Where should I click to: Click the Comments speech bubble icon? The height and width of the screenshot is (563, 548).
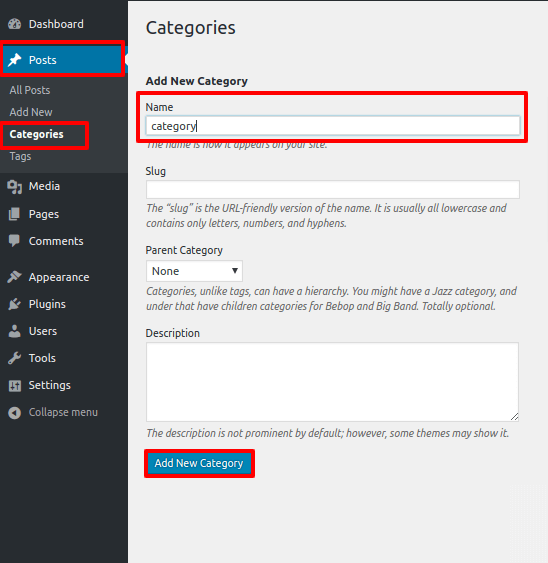pyautogui.click(x=14, y=241)
